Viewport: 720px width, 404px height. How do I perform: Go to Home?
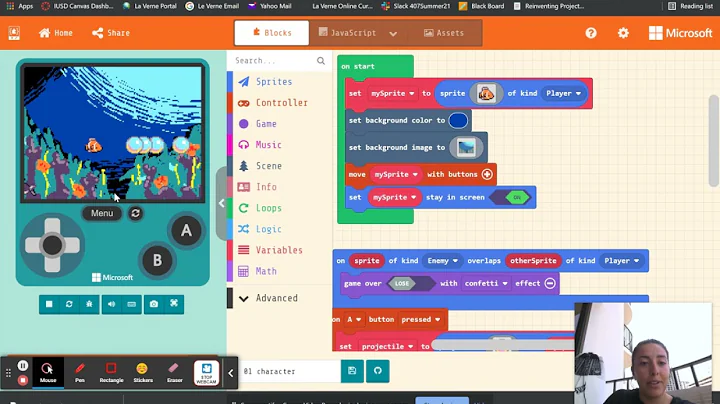point(56,33)
